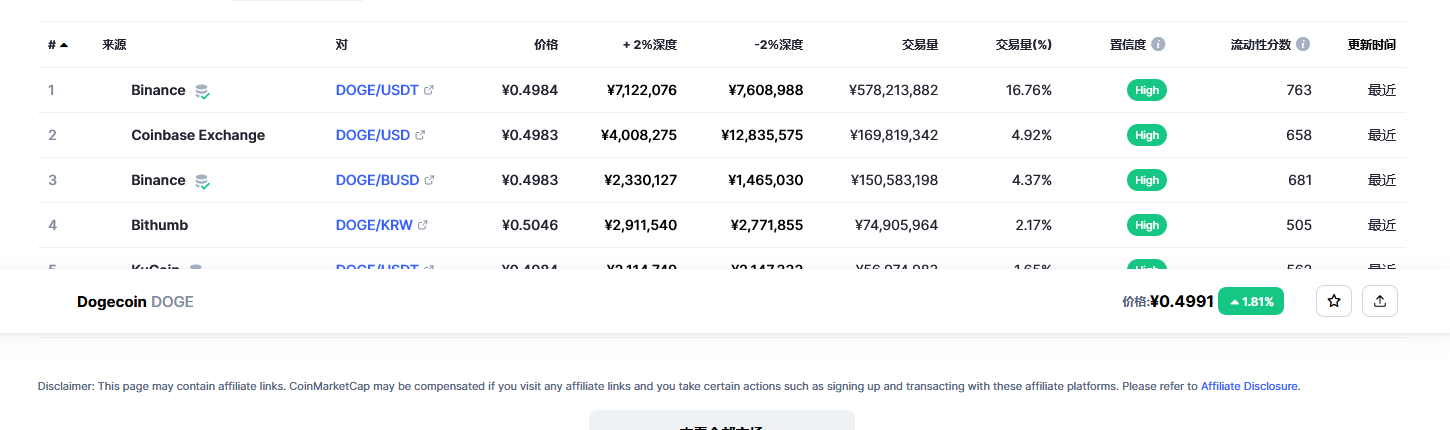Screen dimensions: 1450x430
Task: Click the star watchlist icon for Dogecoin
Action: [x=1333, y=301]
